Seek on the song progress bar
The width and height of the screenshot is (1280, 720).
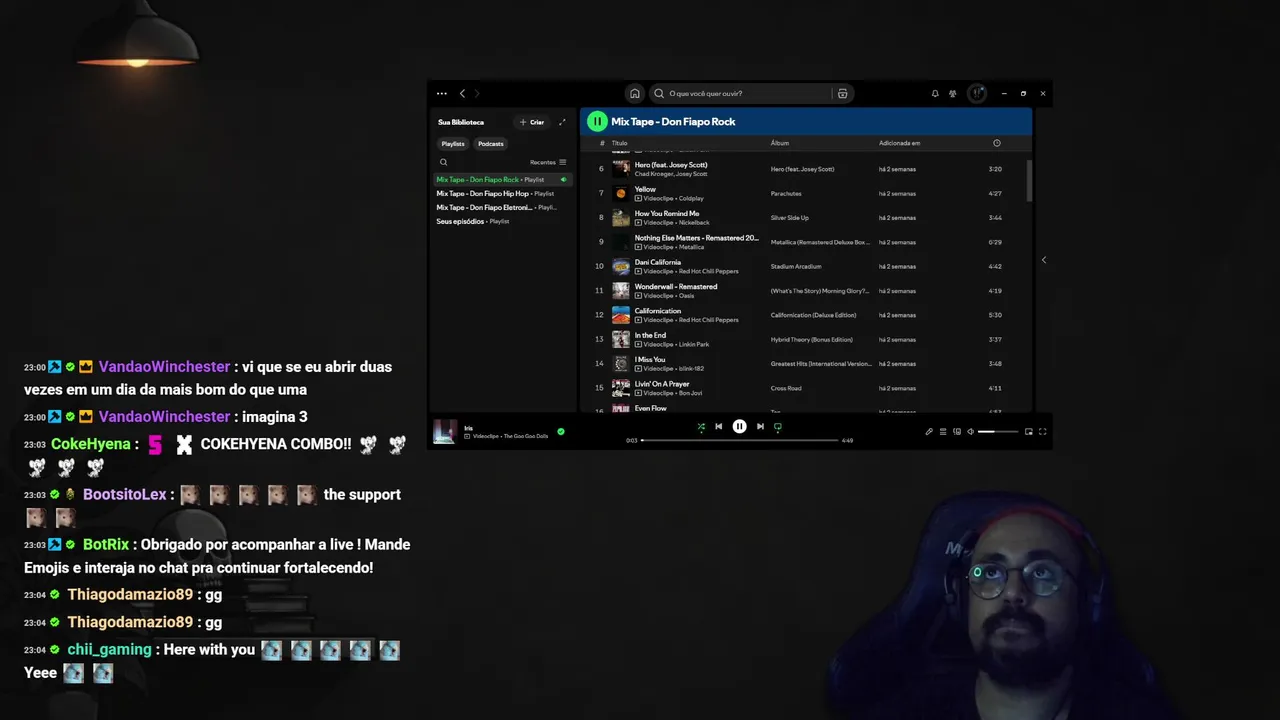pos(740,440)
